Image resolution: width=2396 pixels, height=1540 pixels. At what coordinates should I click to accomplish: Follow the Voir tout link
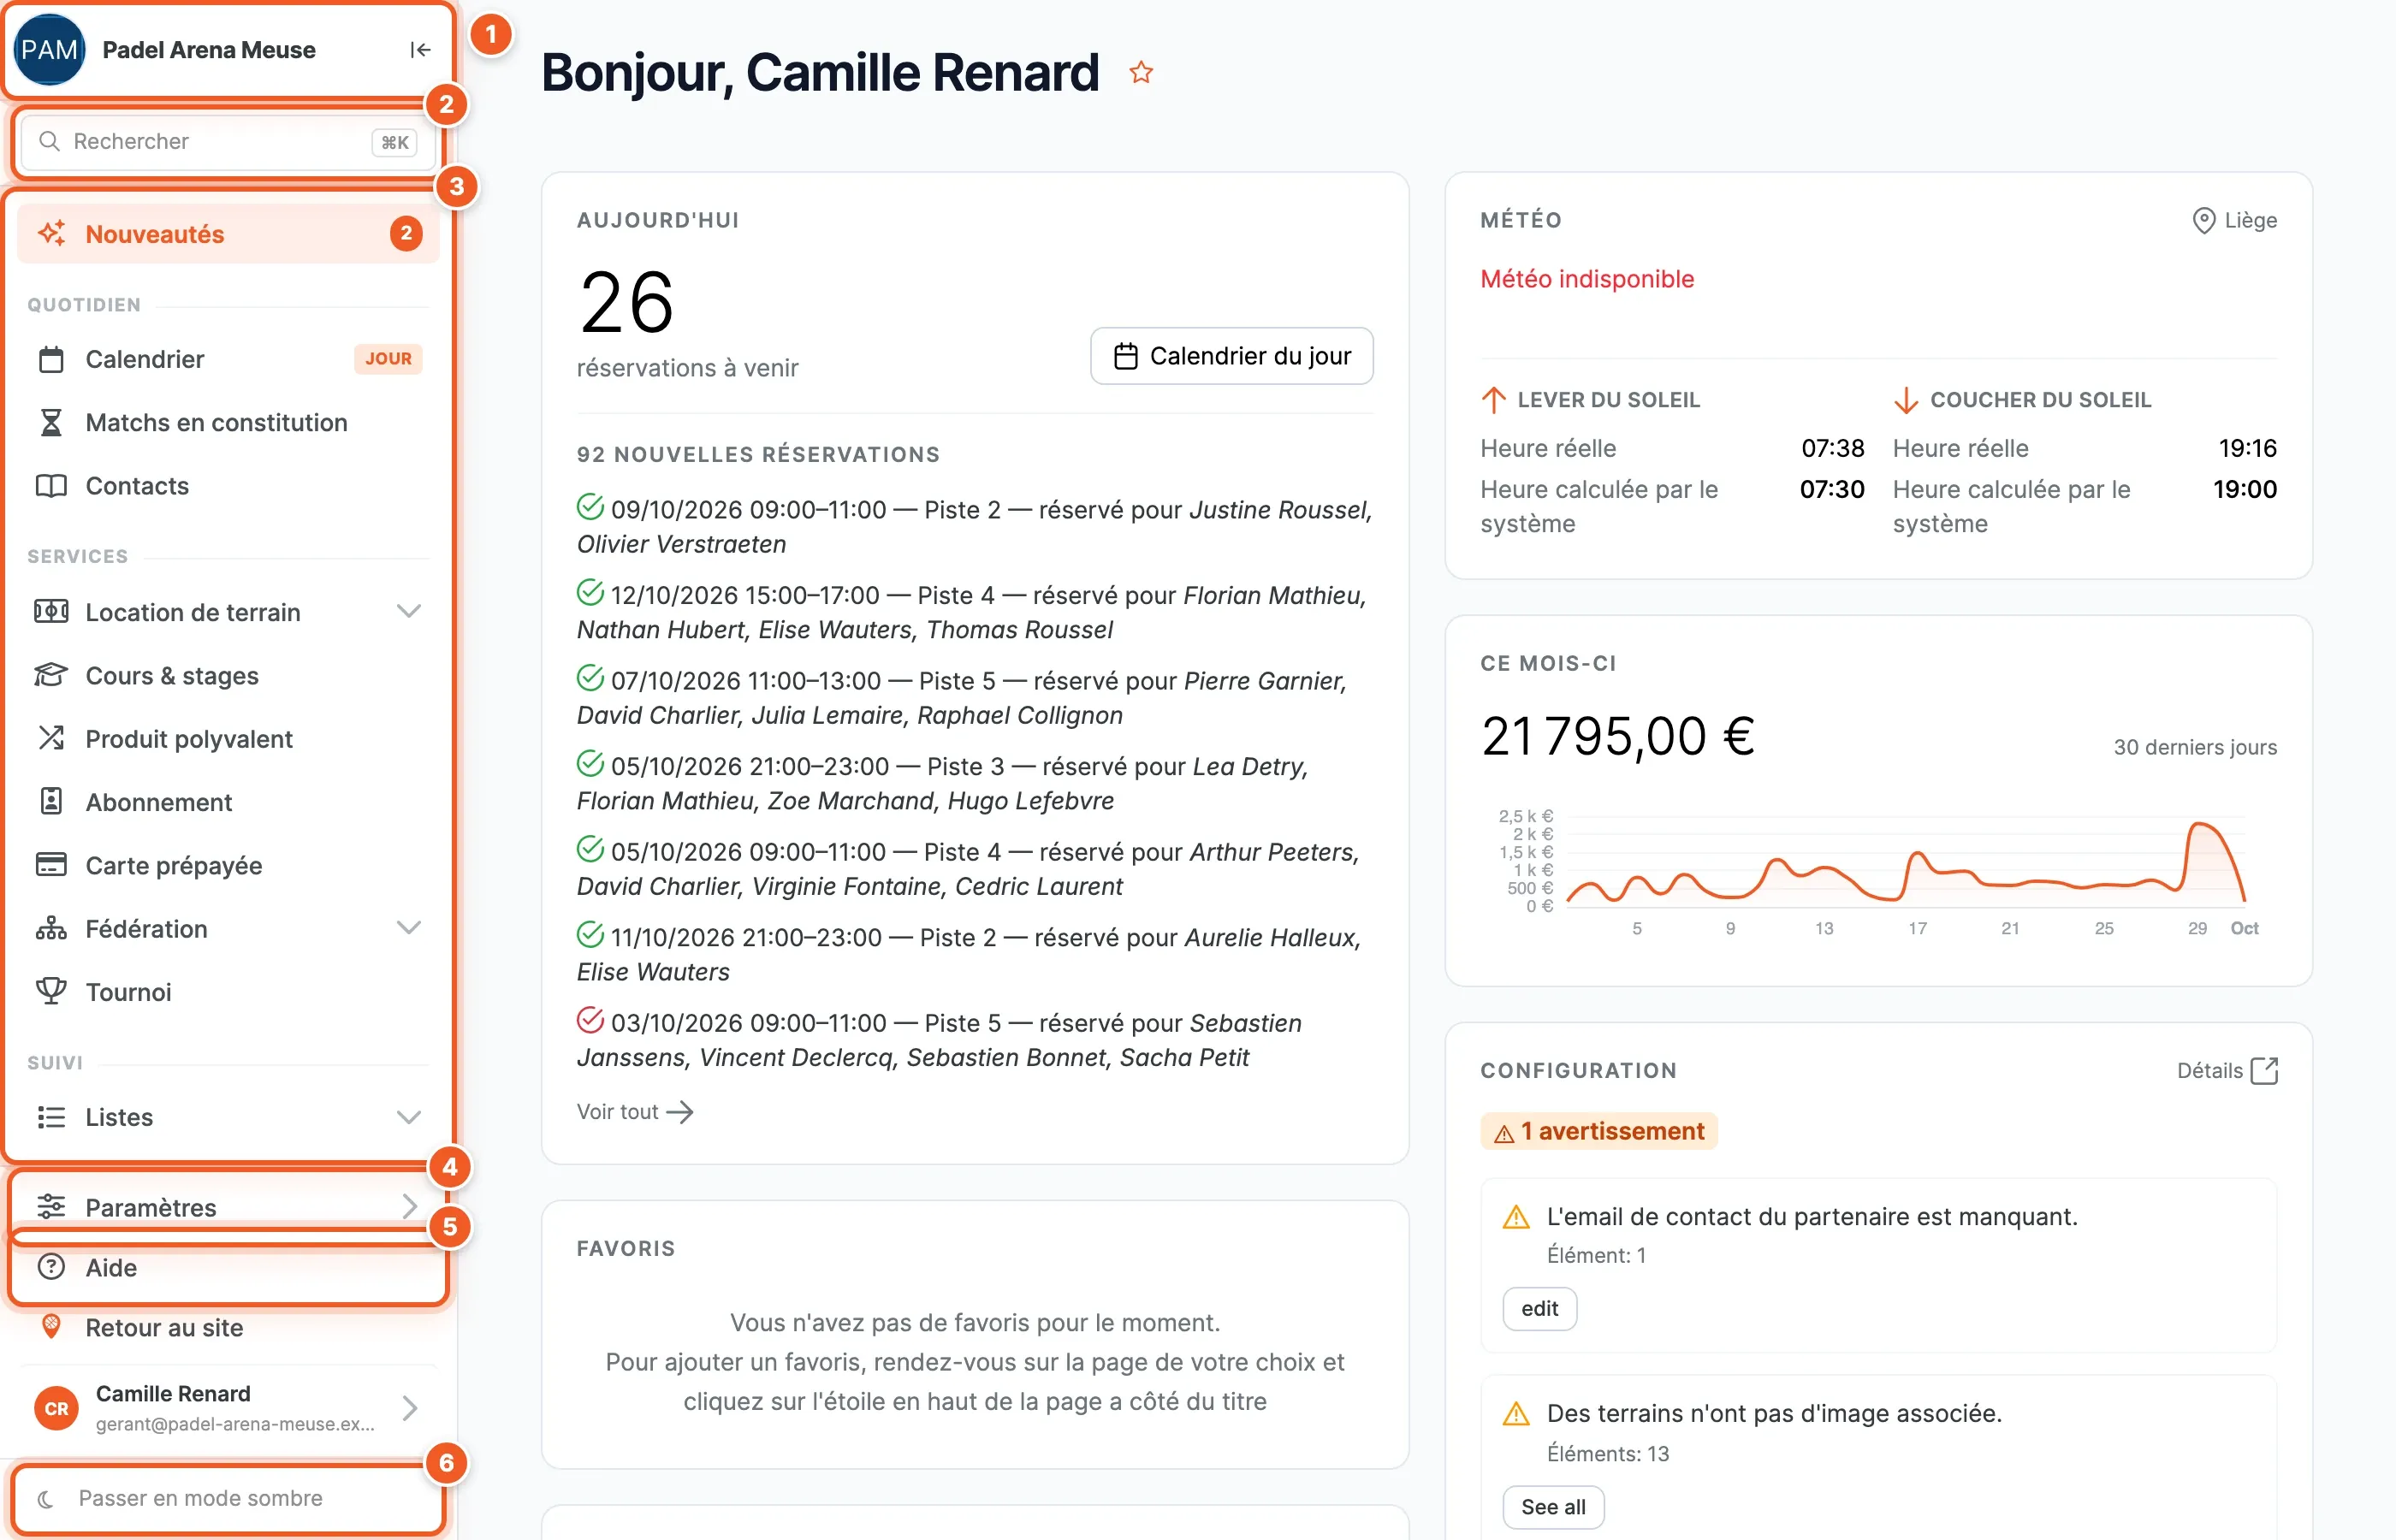[635, 1112]
